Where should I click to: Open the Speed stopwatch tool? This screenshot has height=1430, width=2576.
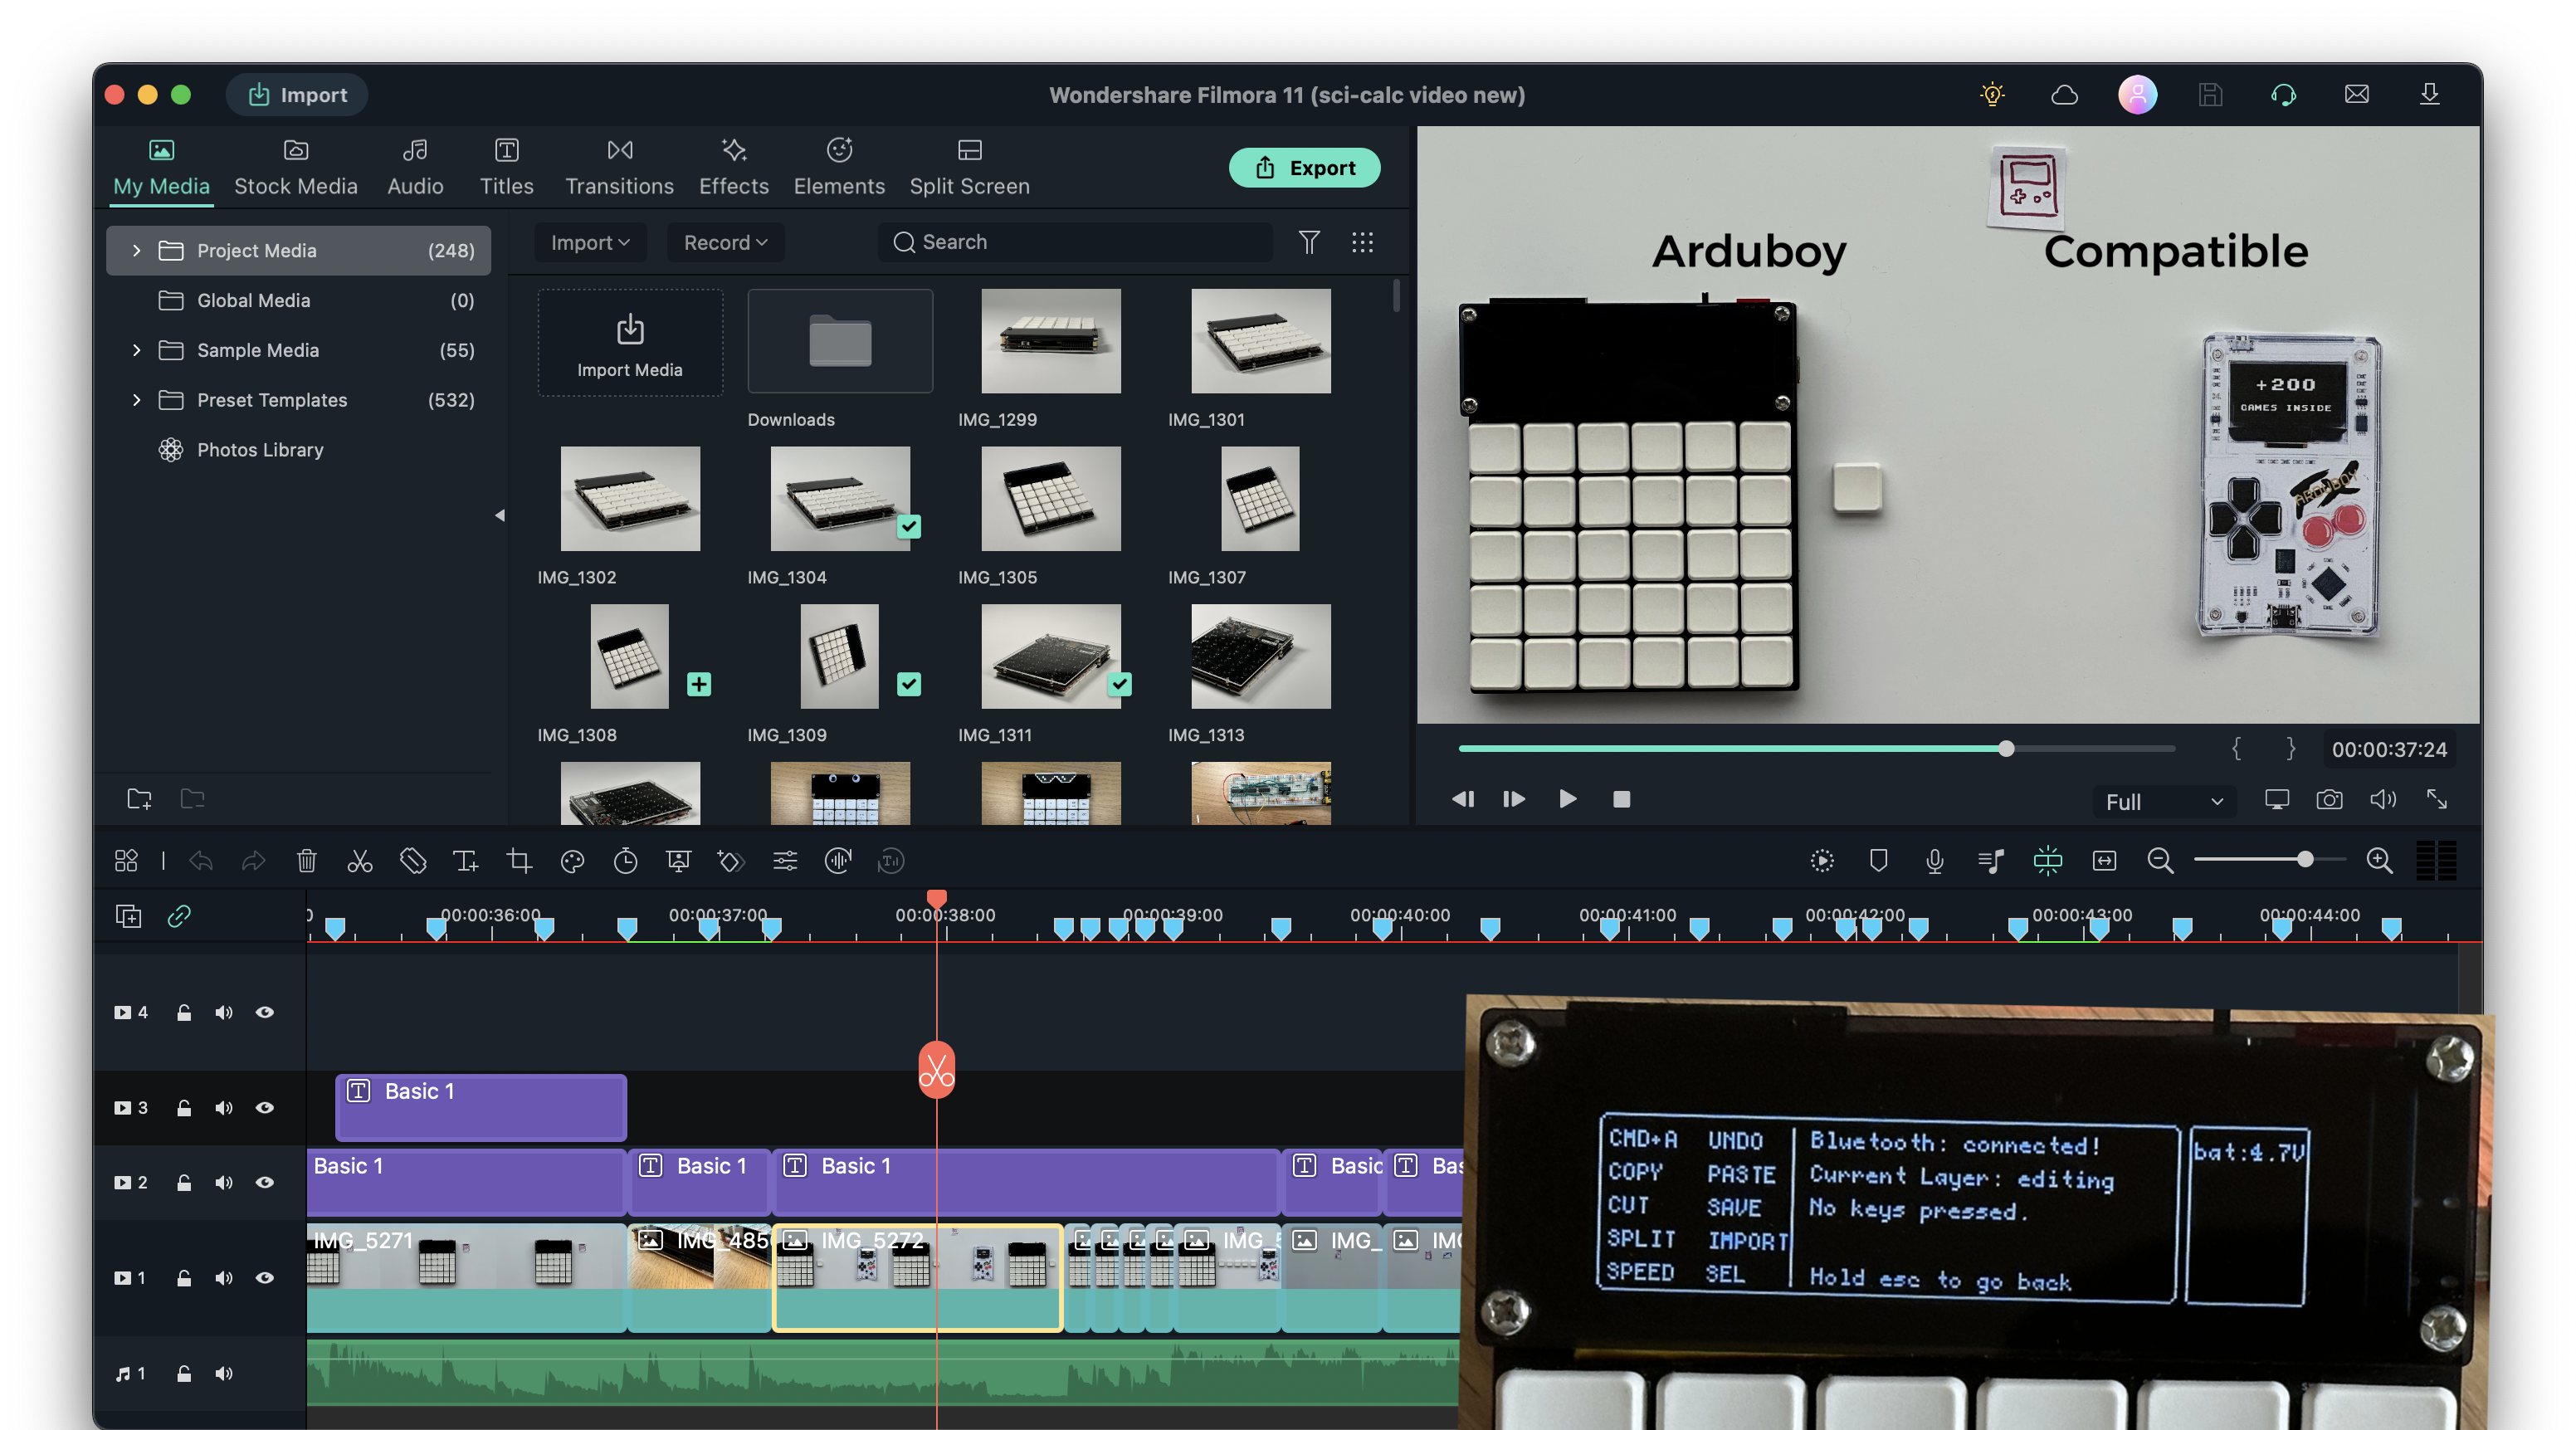tap(625, 861)
